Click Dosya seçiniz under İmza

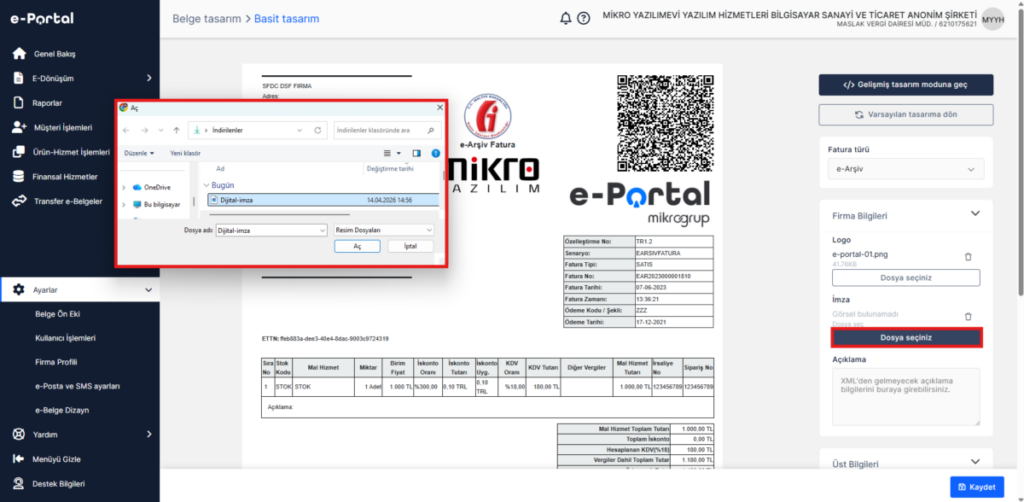pyautogui.click(x=906, y=337)
